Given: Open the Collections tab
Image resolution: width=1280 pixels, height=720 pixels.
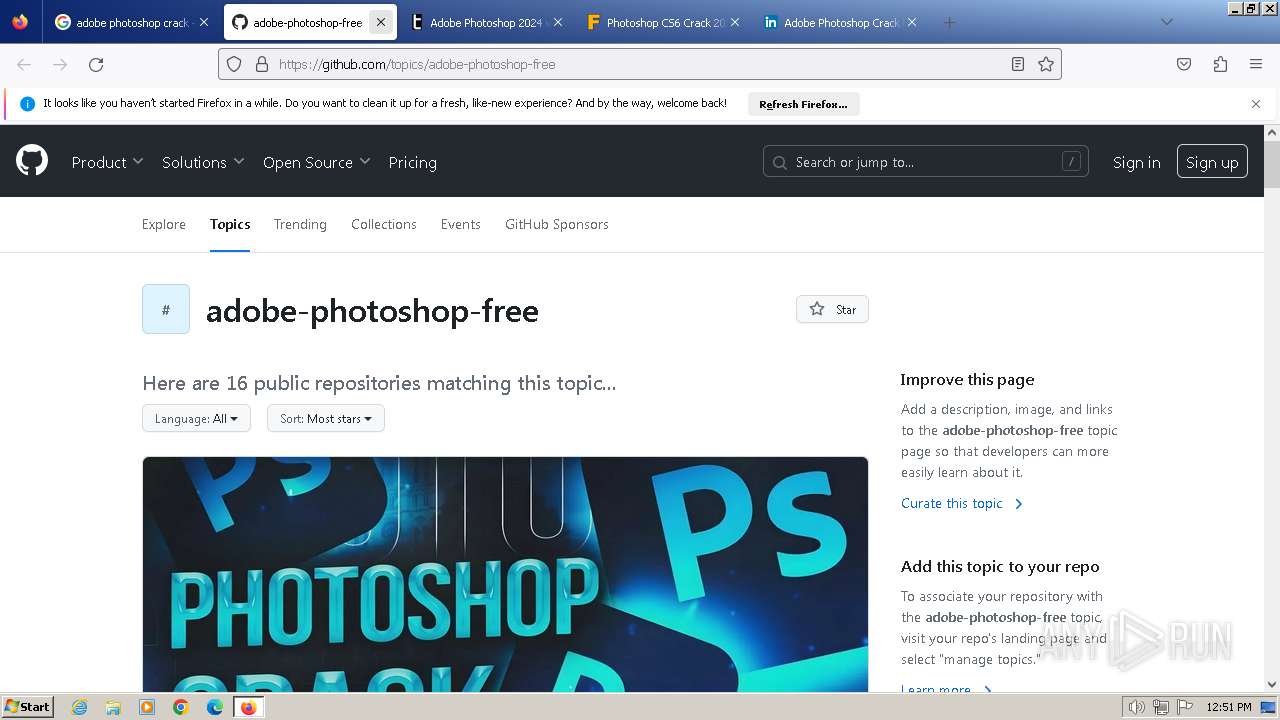Looking at the screenshot, I should tap(384, 224).
